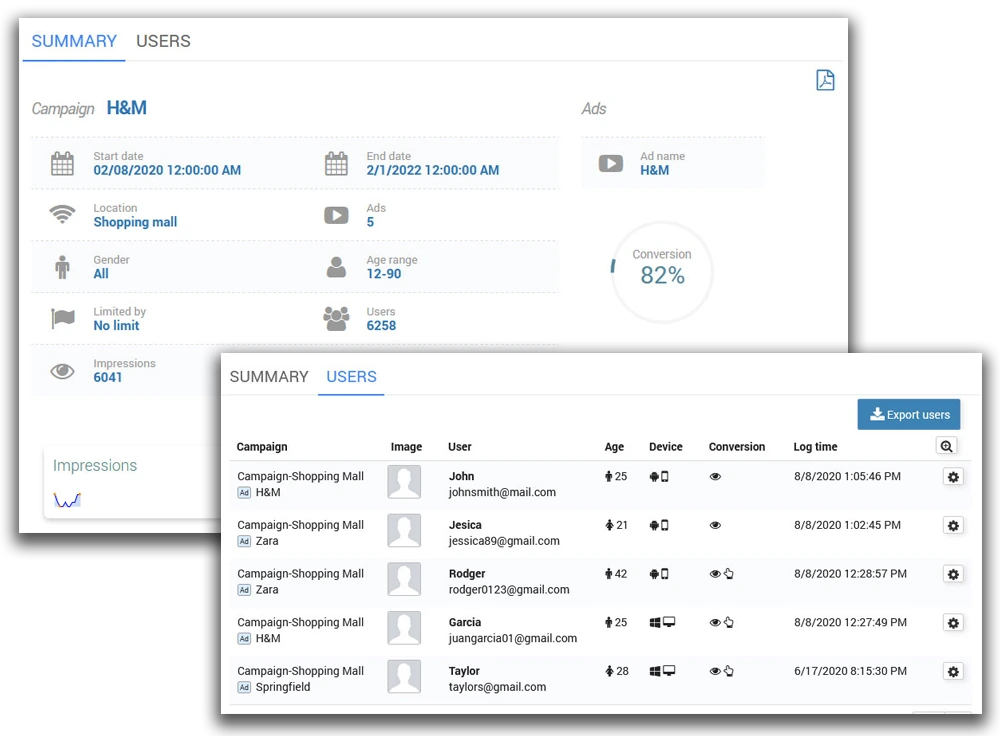Click the Log time column header
This screenshot has width=1000, height=736.
815,447
